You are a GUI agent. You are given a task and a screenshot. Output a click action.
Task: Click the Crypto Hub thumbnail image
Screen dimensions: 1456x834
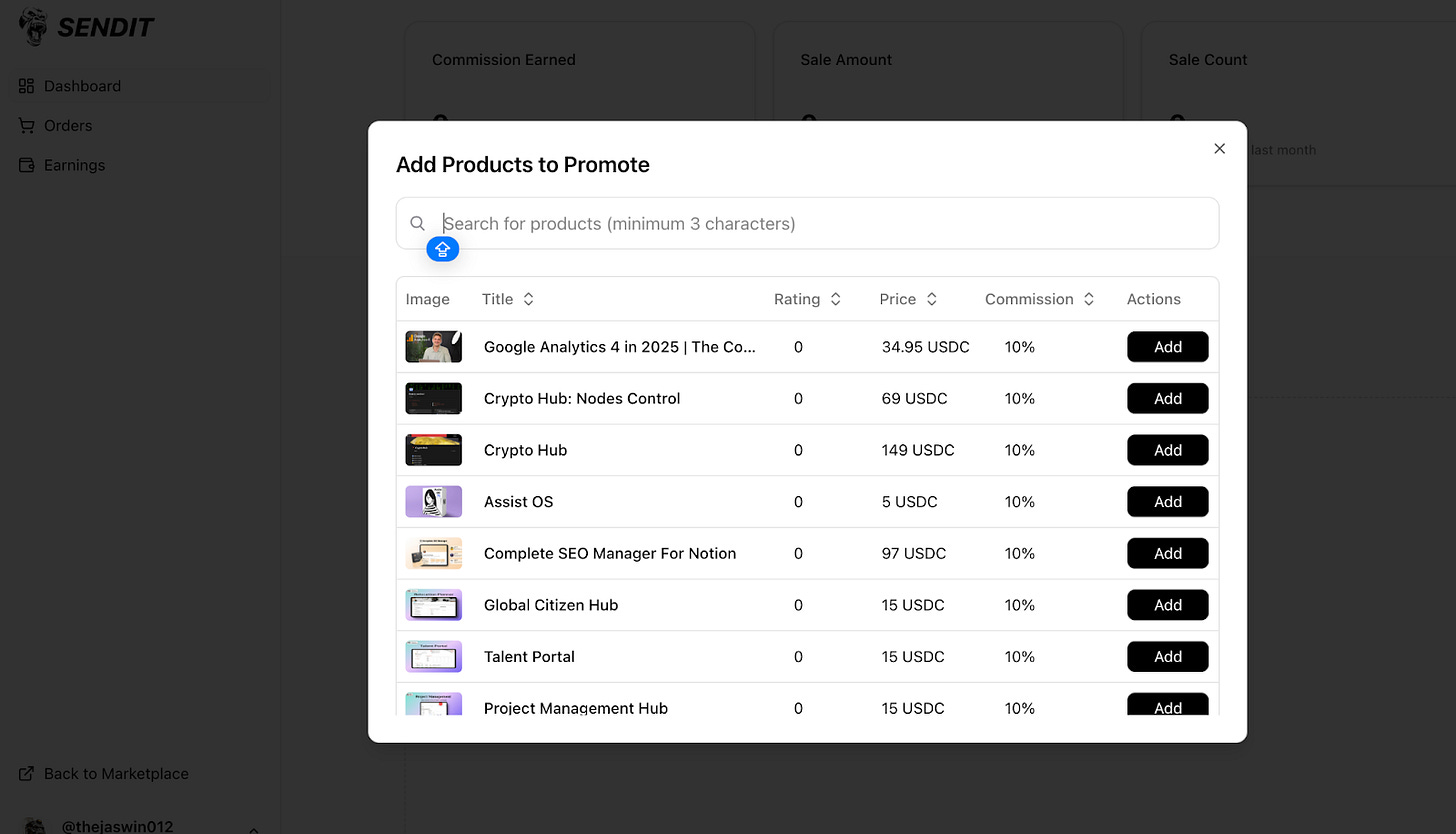point(433,450)
